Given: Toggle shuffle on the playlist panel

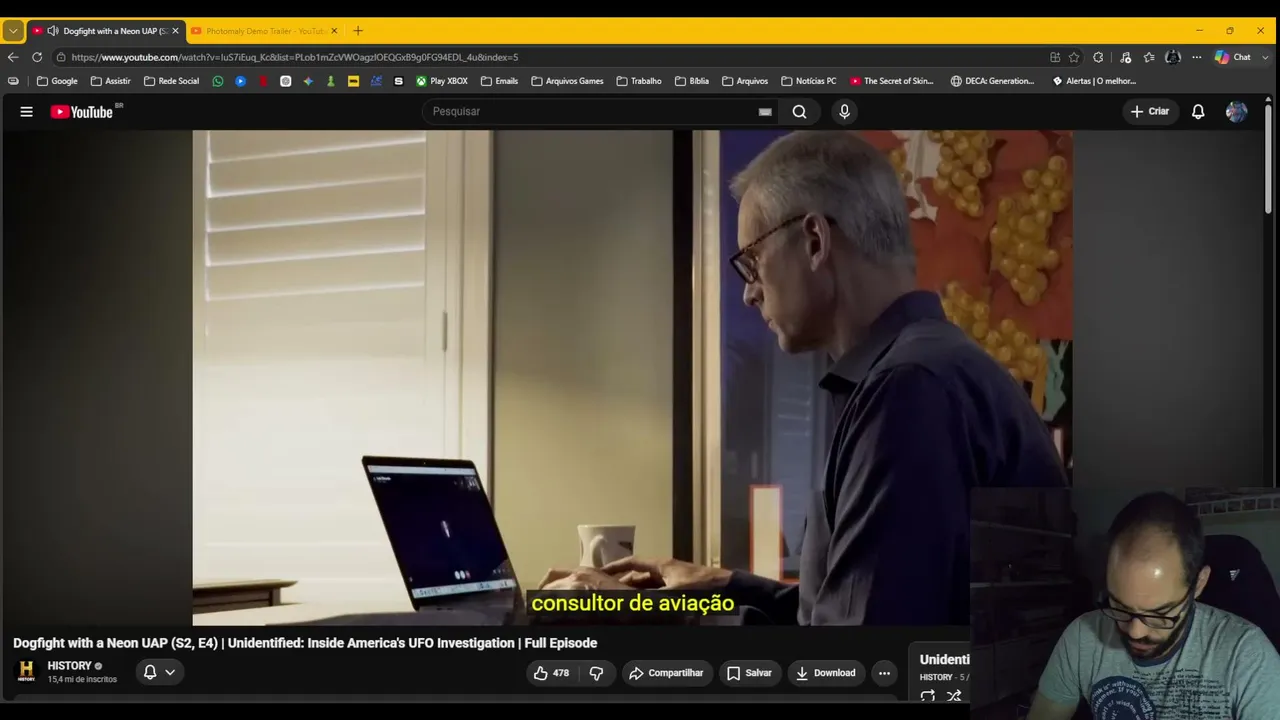Looking at the screenshot, I should [954, 696].
